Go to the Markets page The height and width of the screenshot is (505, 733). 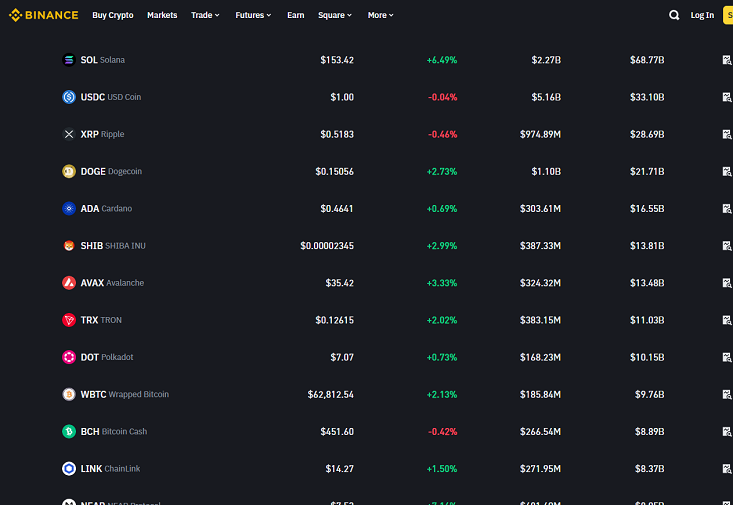point(162,15)
